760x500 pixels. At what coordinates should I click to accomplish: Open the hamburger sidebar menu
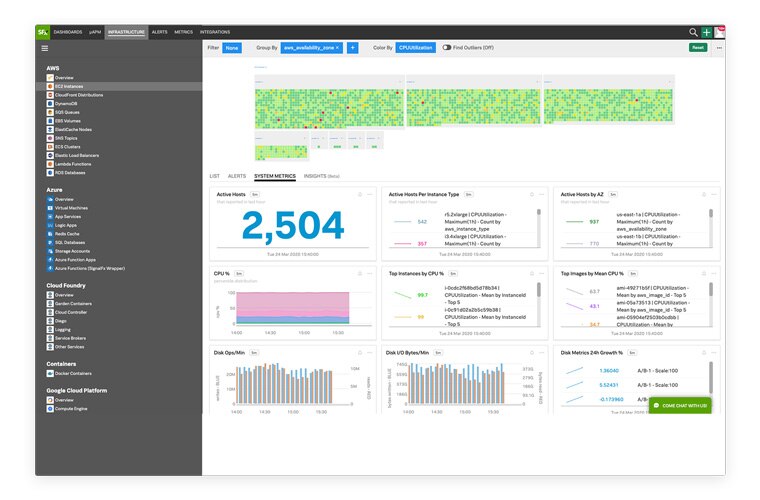(x=44, y=48)
